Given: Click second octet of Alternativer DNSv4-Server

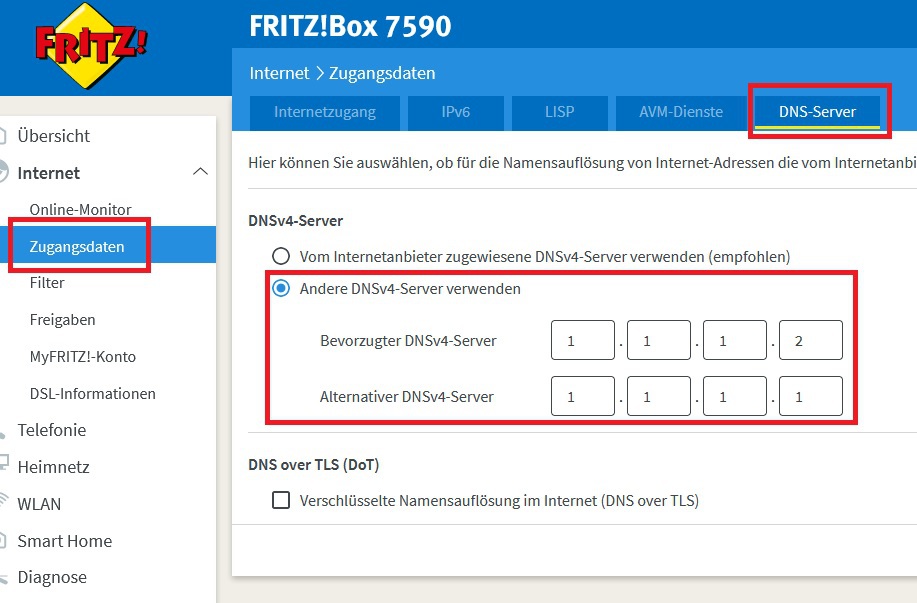Looking at the screenshot, I should [x=659, y=397].
